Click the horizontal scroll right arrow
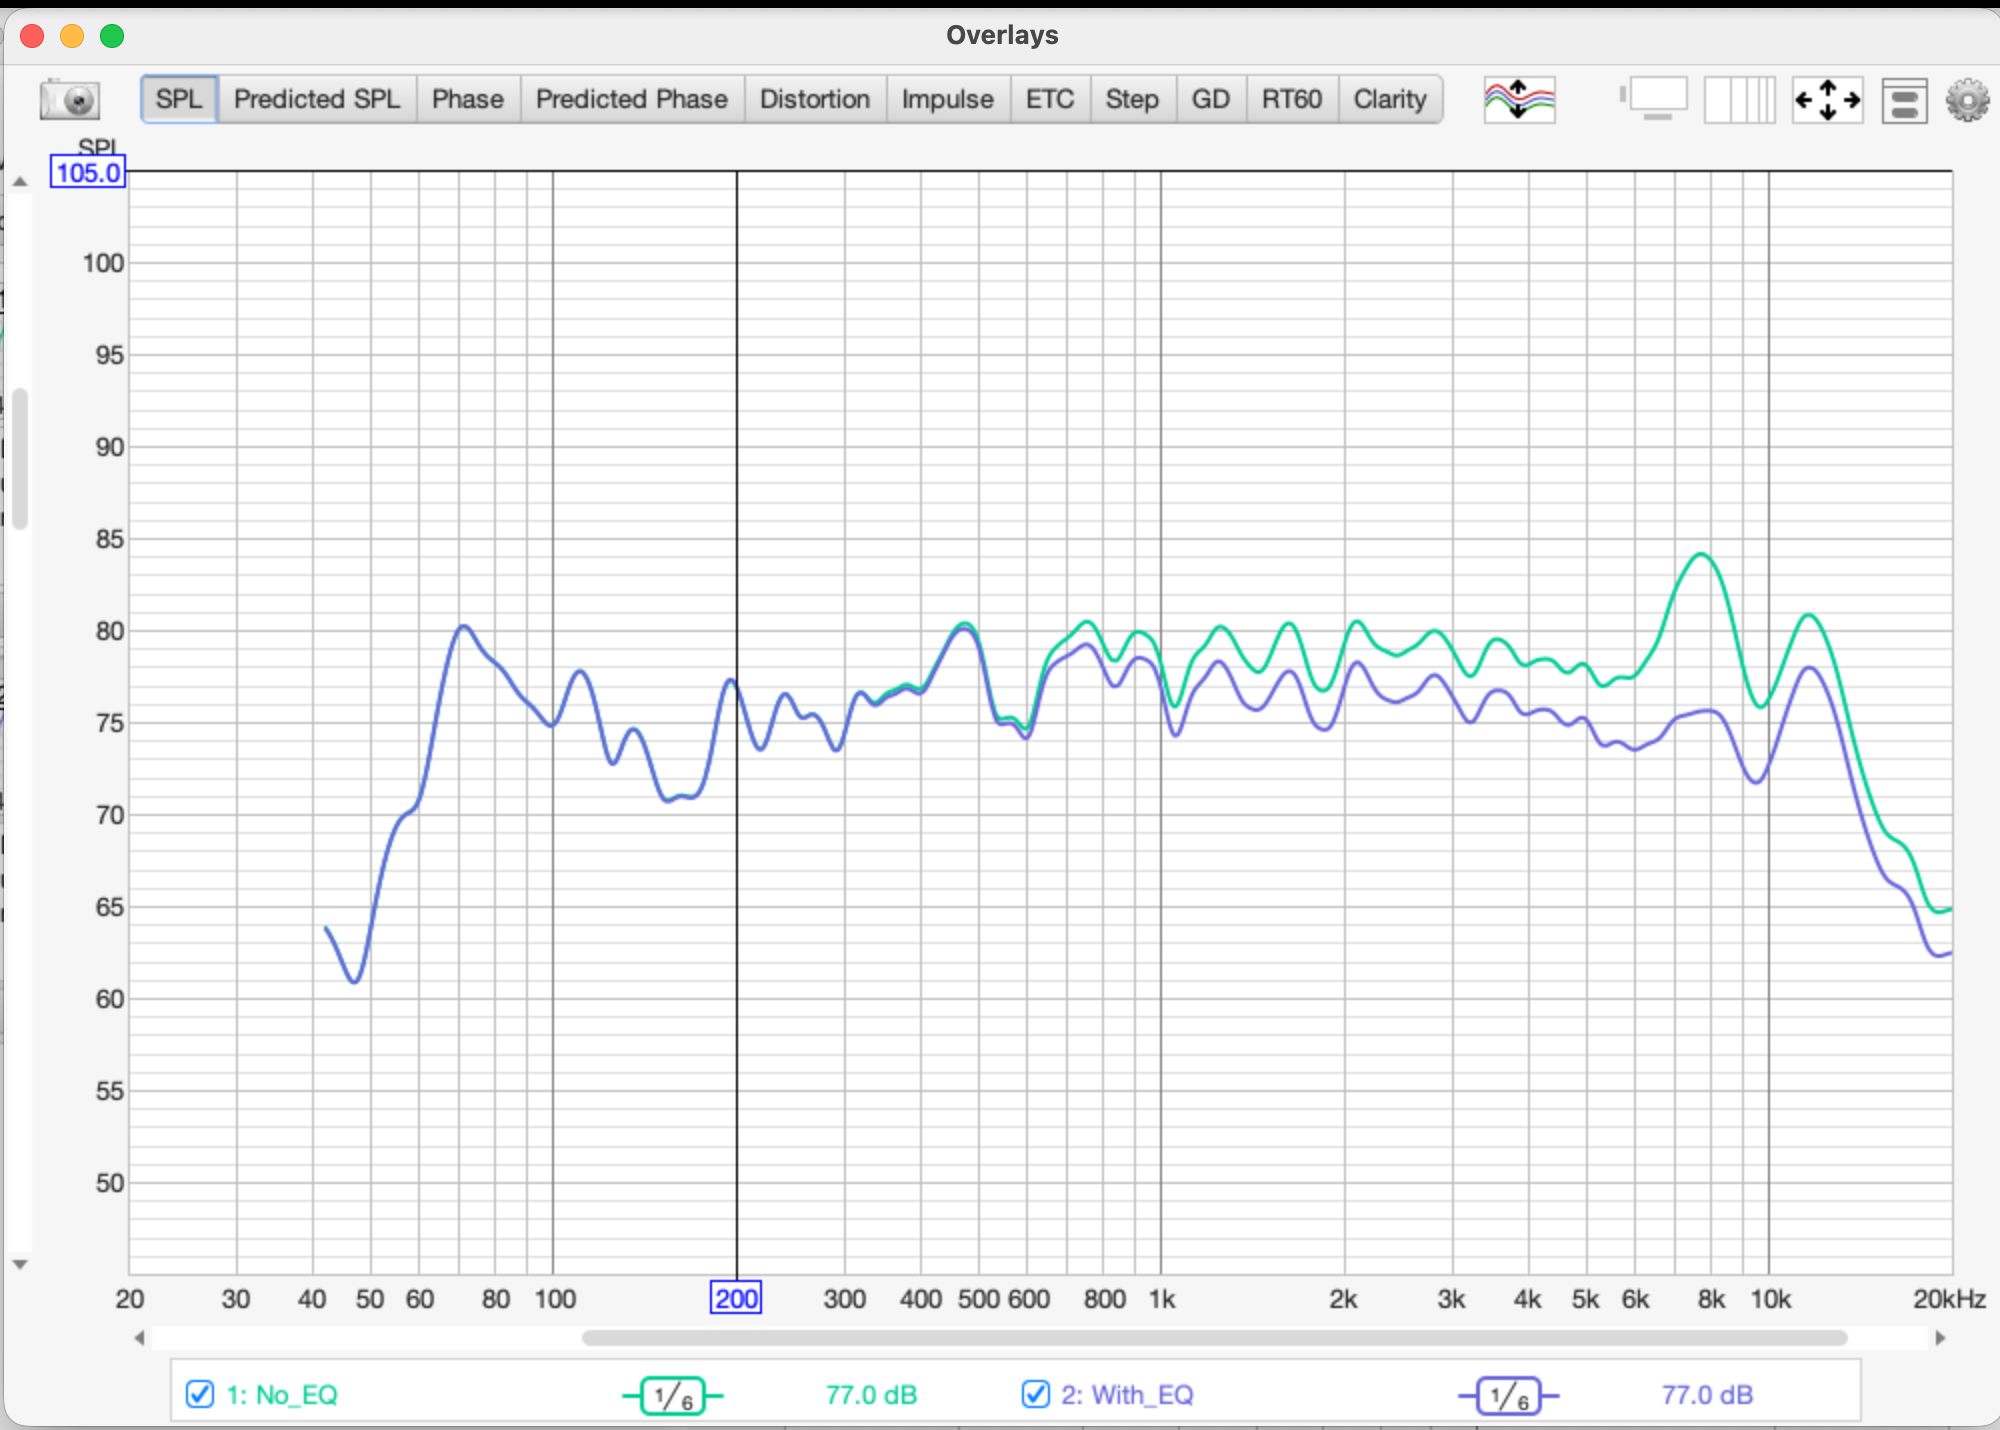 click(1940, 1337)
